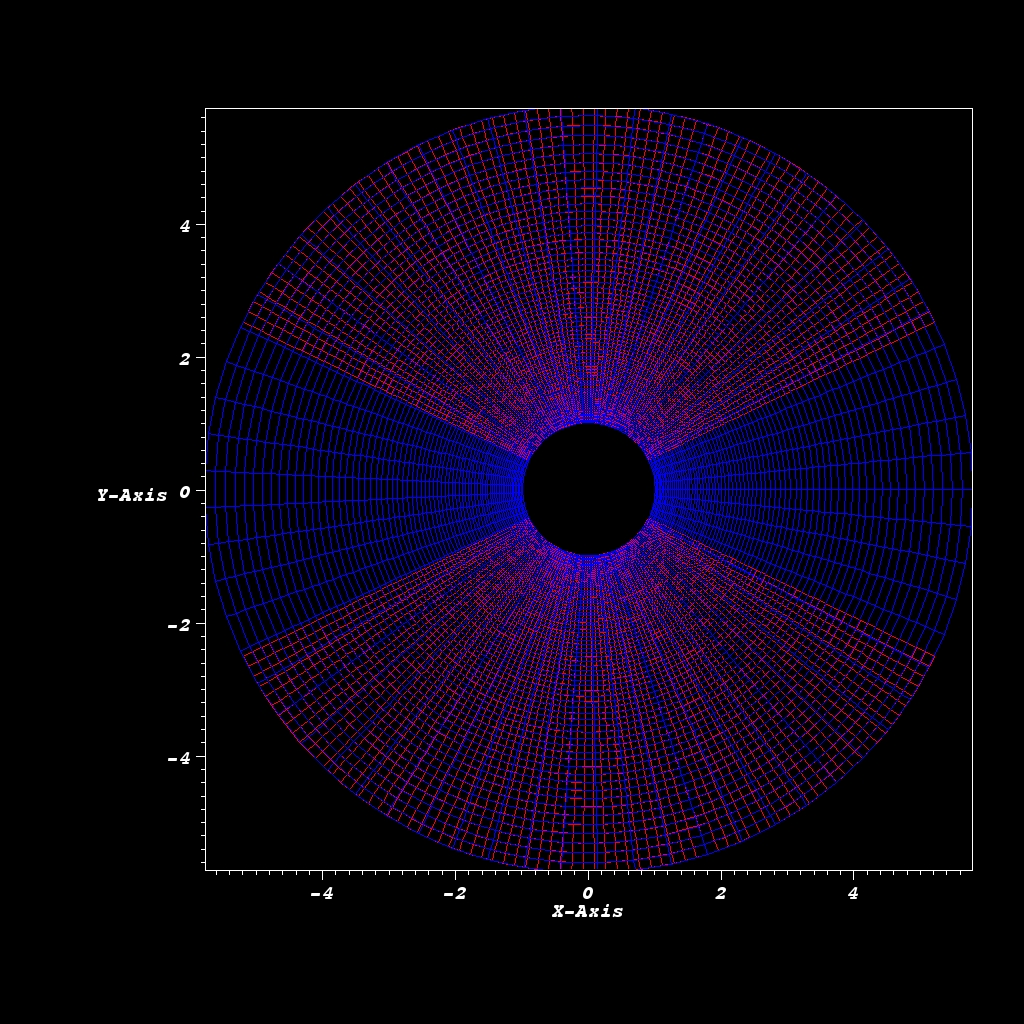
Task: Click the X-axis tick label 0
Action: (588, 893)
